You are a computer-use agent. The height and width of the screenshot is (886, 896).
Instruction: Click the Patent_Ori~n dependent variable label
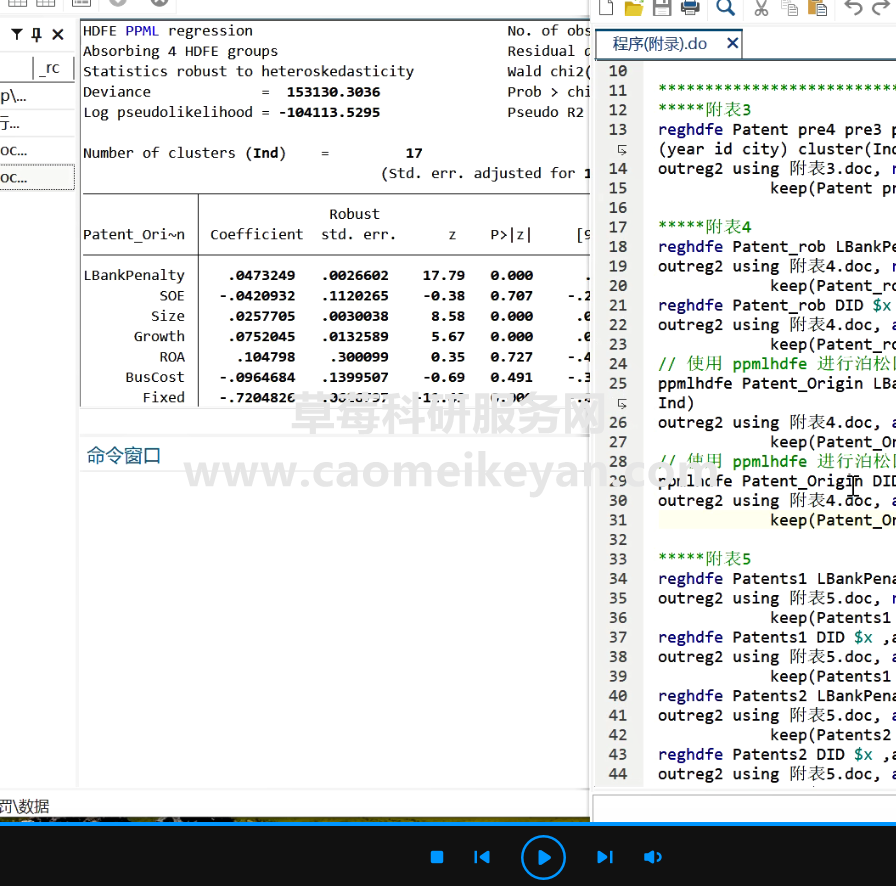134,235
